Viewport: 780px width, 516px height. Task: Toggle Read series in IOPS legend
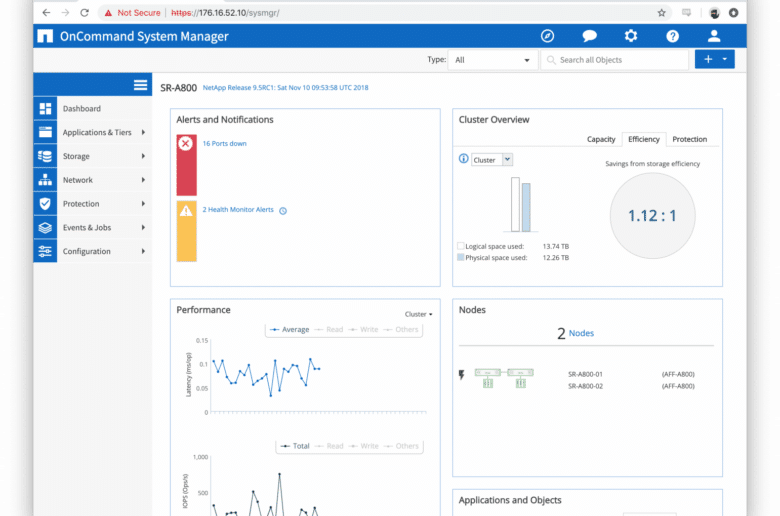pos(329,446)
